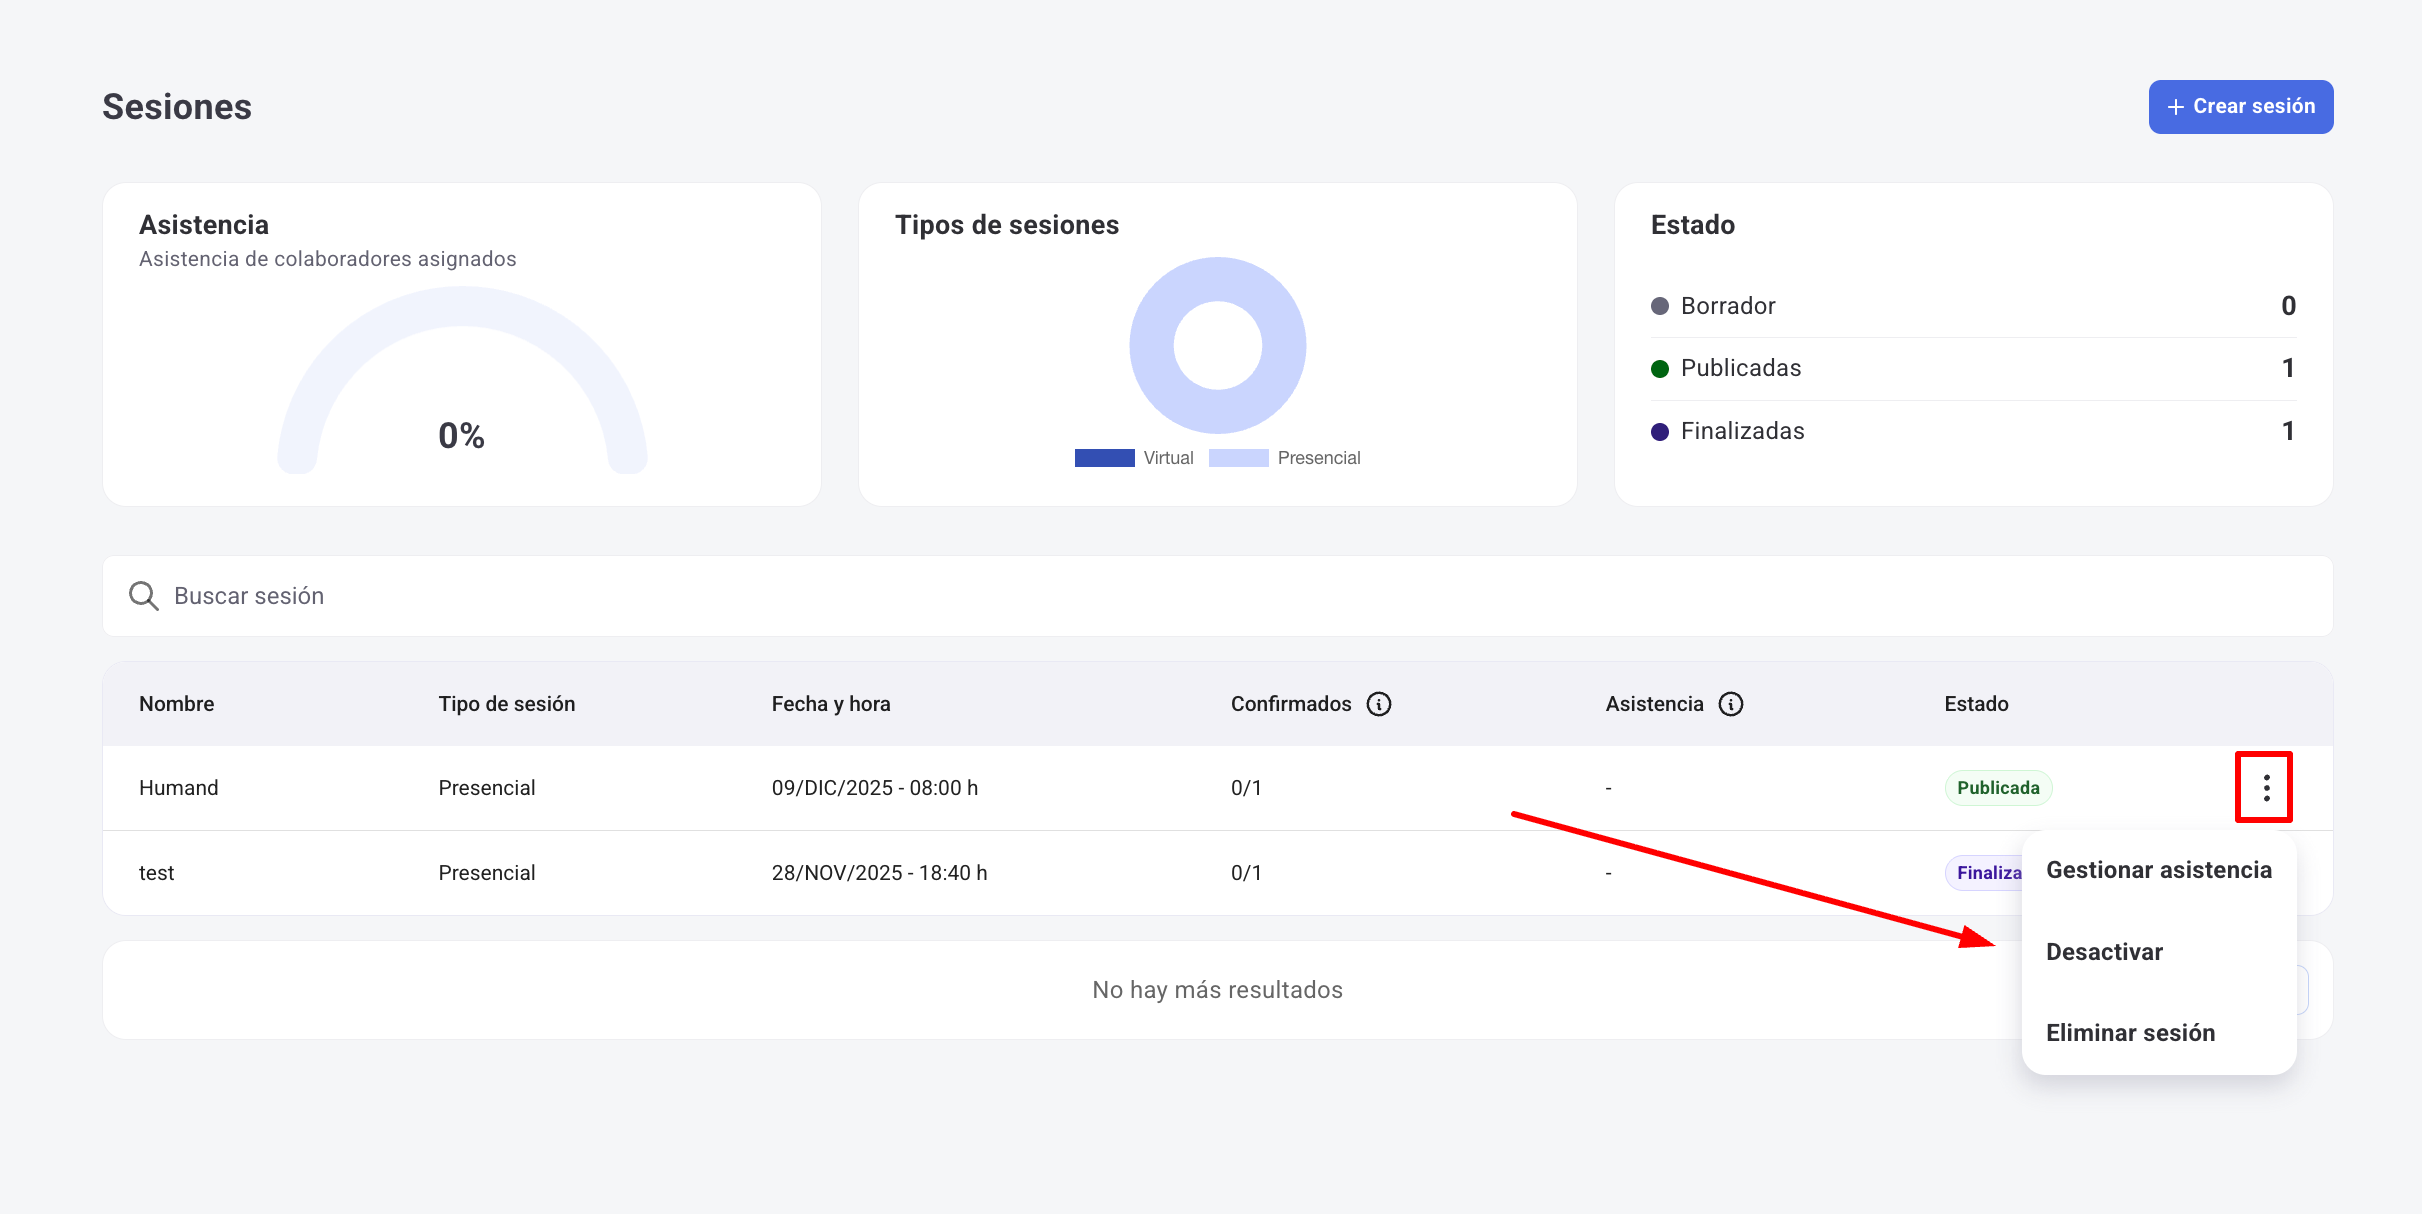Click the Asistencia column info icon
2422x1214 pixels.
click(x=1731, y=704)
